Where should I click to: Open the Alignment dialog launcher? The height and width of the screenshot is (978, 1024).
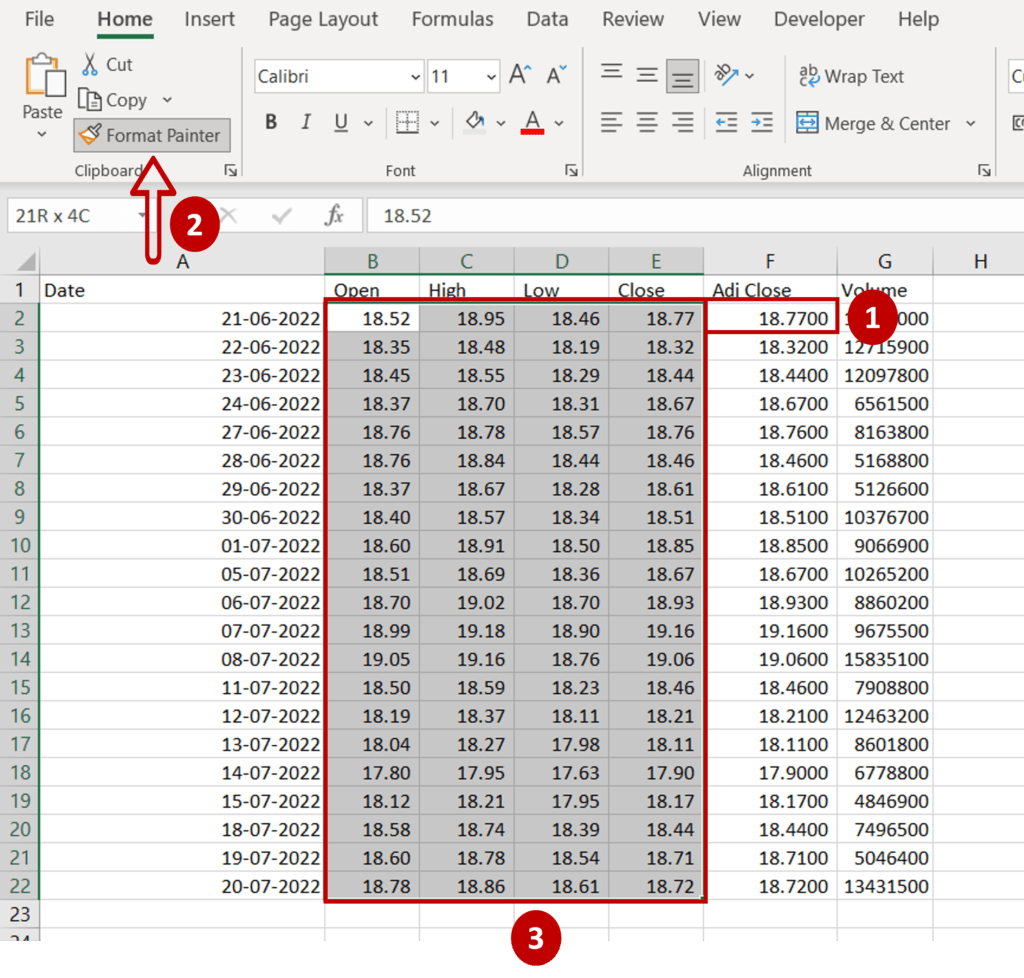[983, 170]
